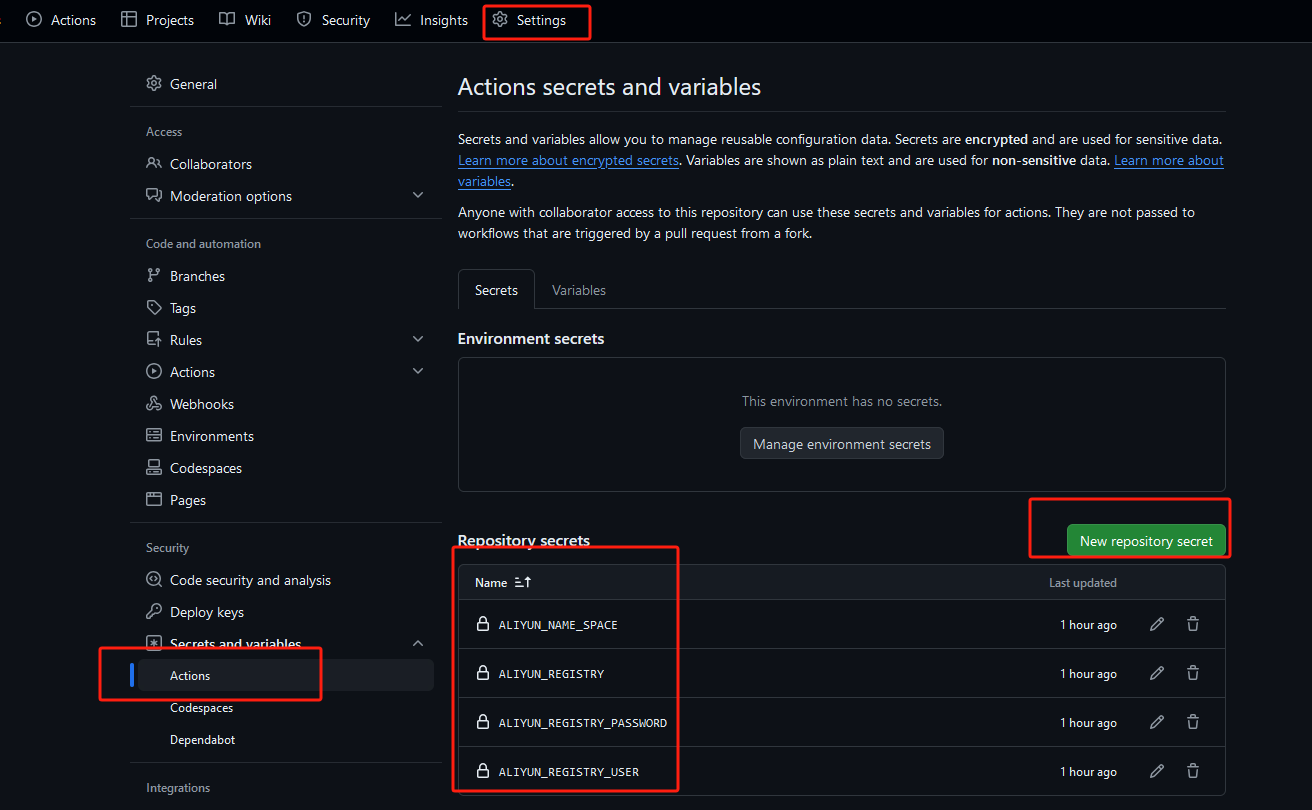1312x810 pixels.
Task: Click the rules icon beside Rules
Action: pyautogui.click(x=154, y=340)
